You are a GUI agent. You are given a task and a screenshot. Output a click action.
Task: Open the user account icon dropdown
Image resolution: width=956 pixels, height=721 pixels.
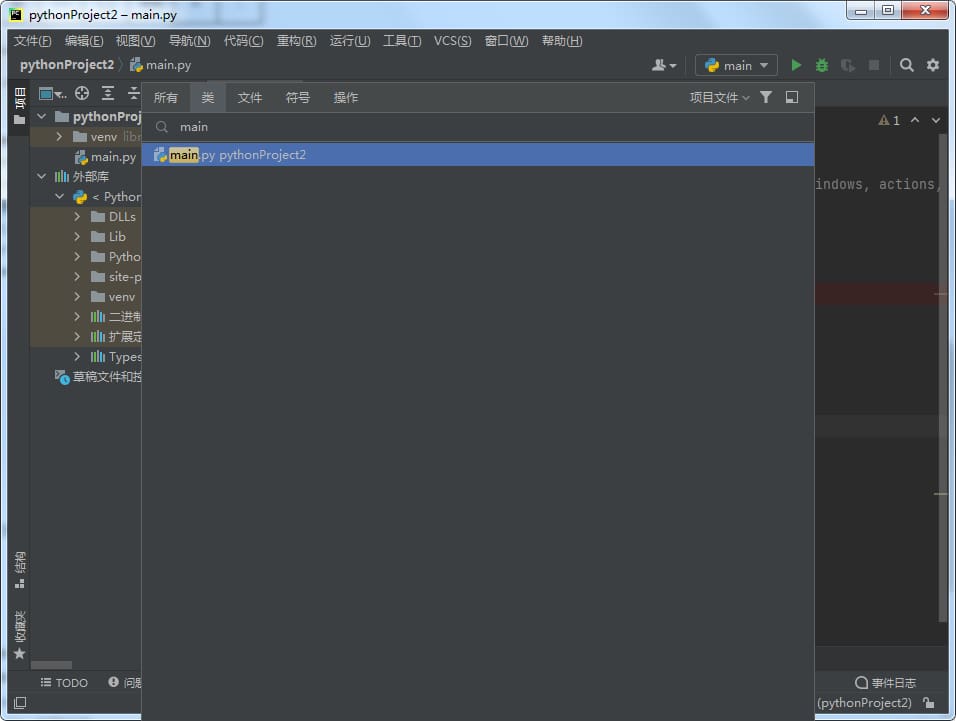point(664,65)
